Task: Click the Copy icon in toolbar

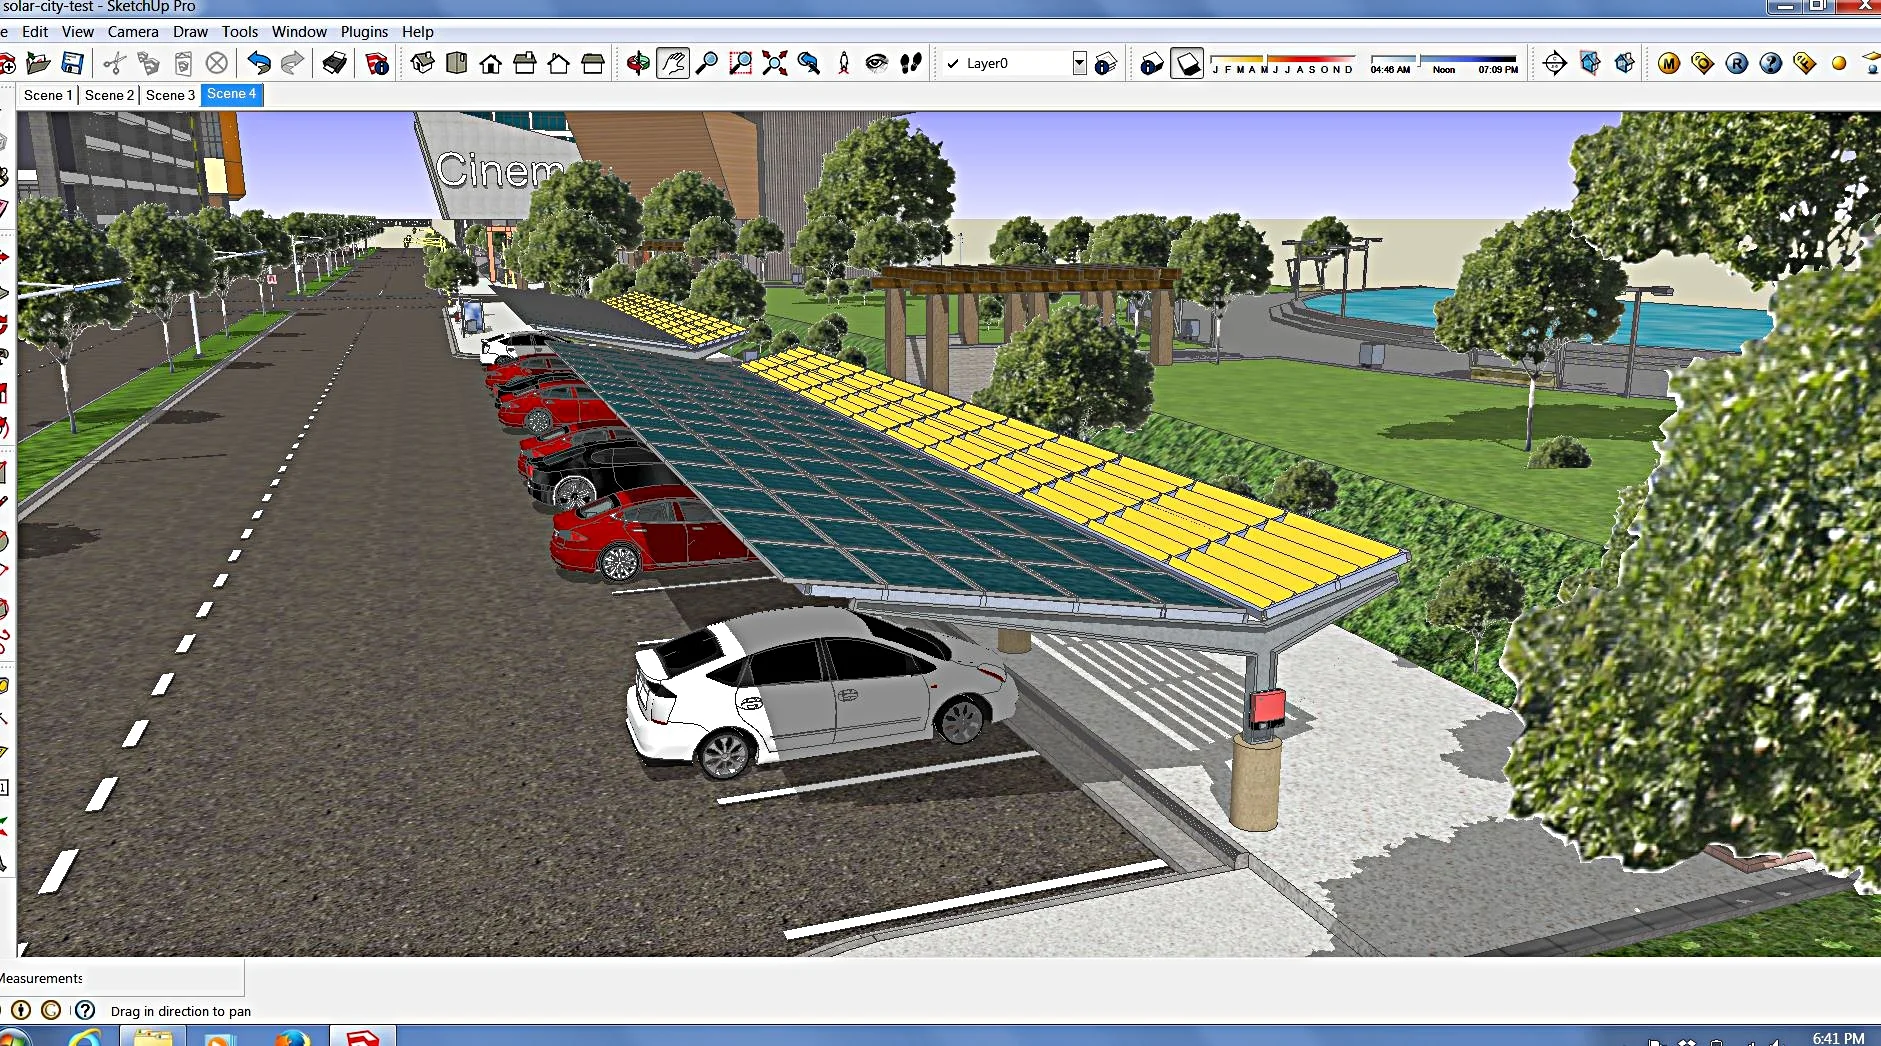Action: point(149,63)
